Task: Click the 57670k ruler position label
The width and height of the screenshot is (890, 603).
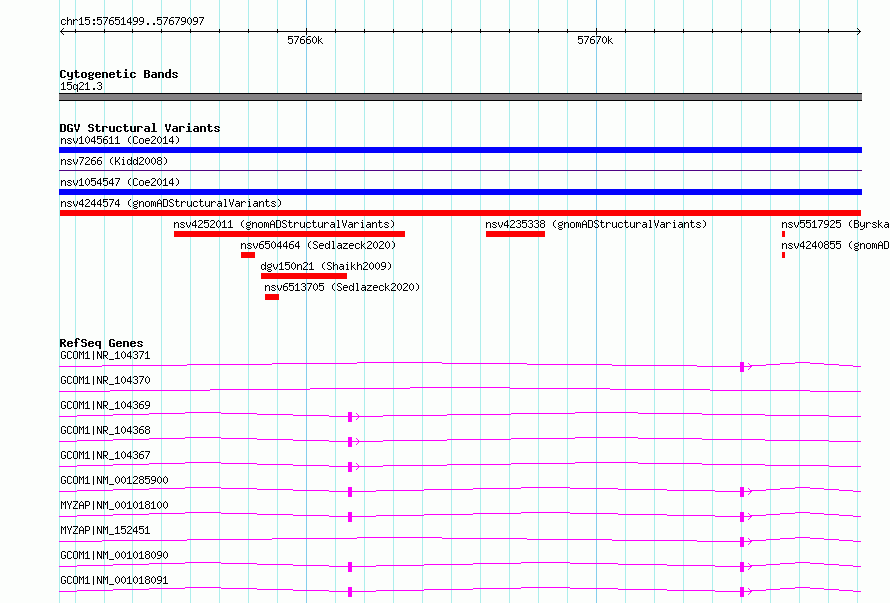Action: click(x=595, y=40)
